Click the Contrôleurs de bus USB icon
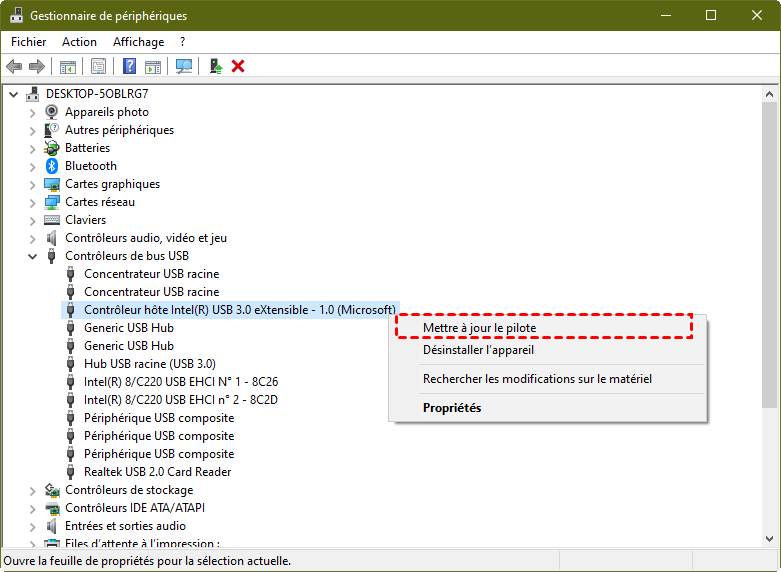Screen dimensions: 781x572 point(52,256)
